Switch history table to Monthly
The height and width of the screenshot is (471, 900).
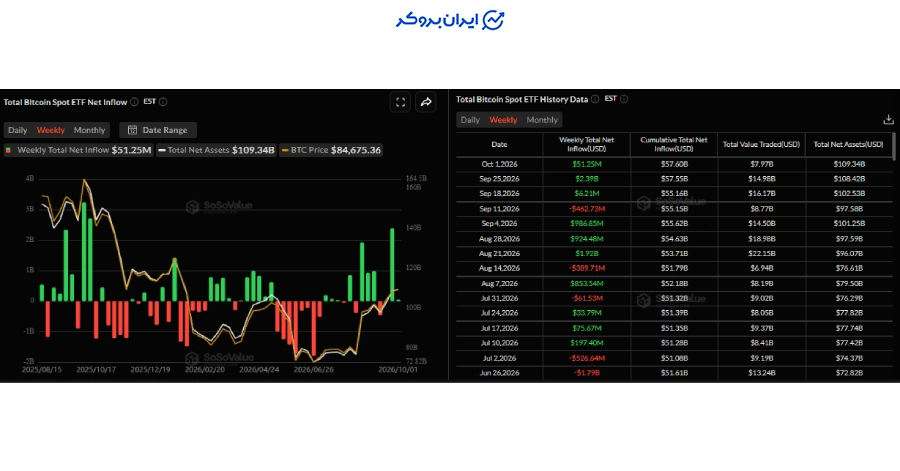(x=542, y=120)
